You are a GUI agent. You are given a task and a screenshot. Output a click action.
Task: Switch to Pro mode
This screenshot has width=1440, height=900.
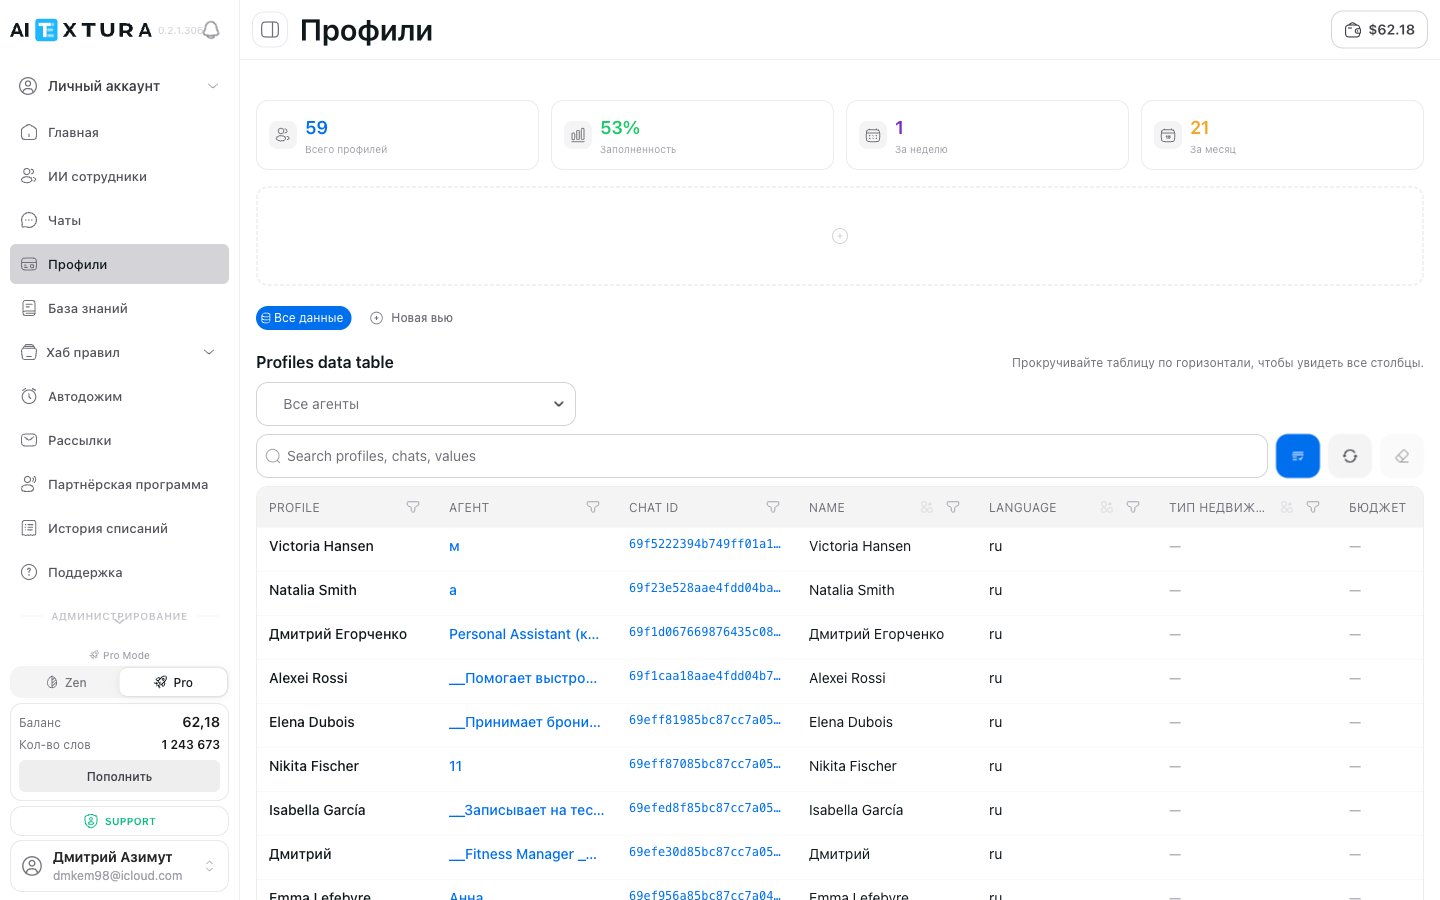click(x=173, y=682)
